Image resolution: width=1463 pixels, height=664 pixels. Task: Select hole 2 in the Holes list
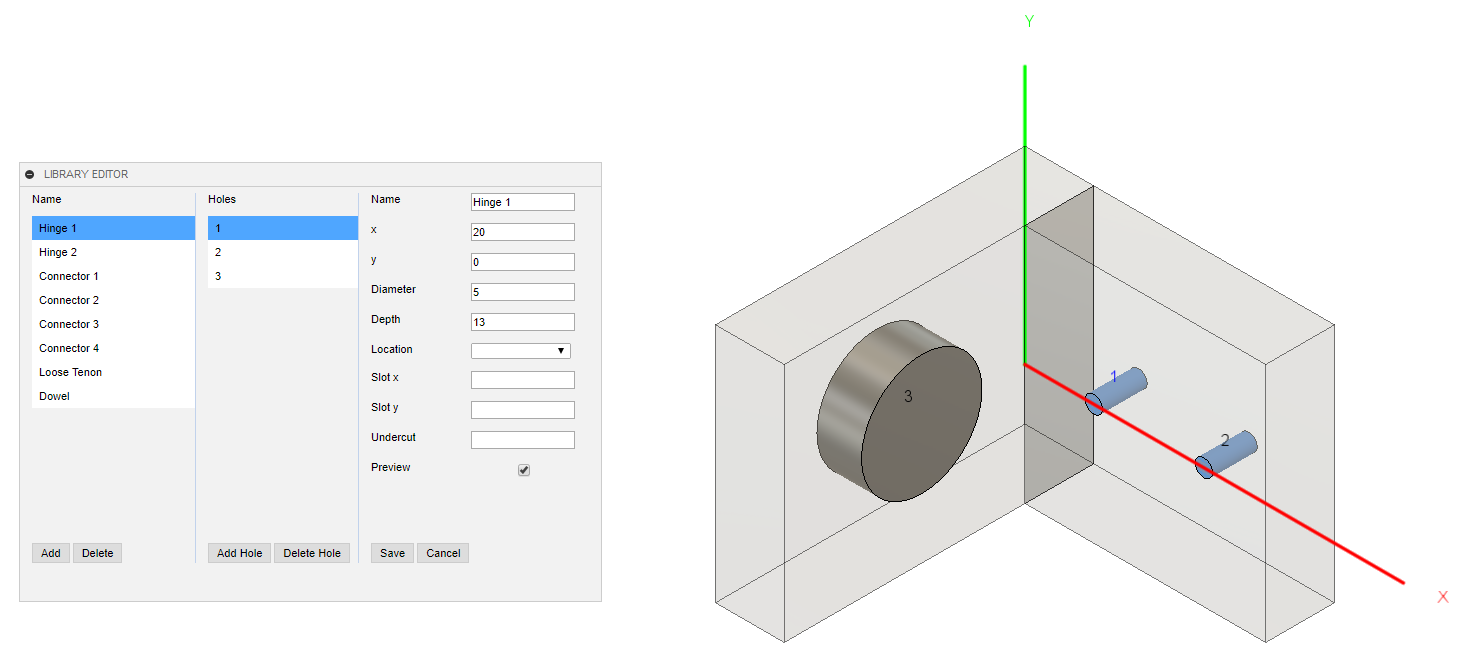[218, 252]
